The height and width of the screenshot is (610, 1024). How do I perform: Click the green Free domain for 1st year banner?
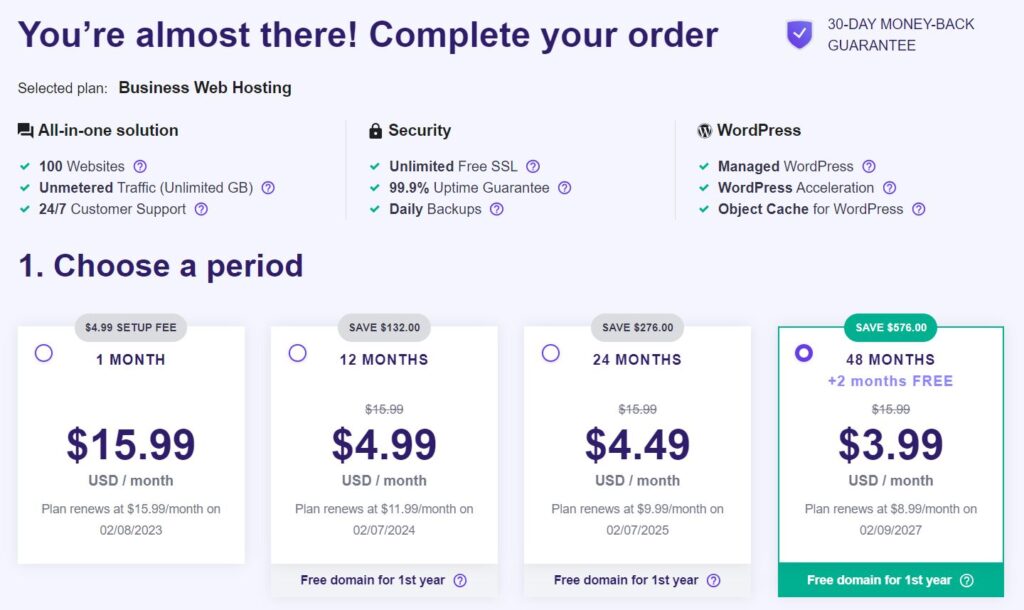pyautogui.click(x=891, y=580)
